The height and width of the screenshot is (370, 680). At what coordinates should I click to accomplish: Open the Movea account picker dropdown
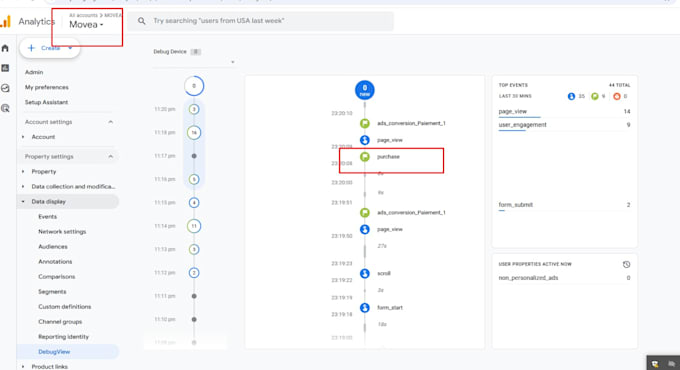click(86, 25)
